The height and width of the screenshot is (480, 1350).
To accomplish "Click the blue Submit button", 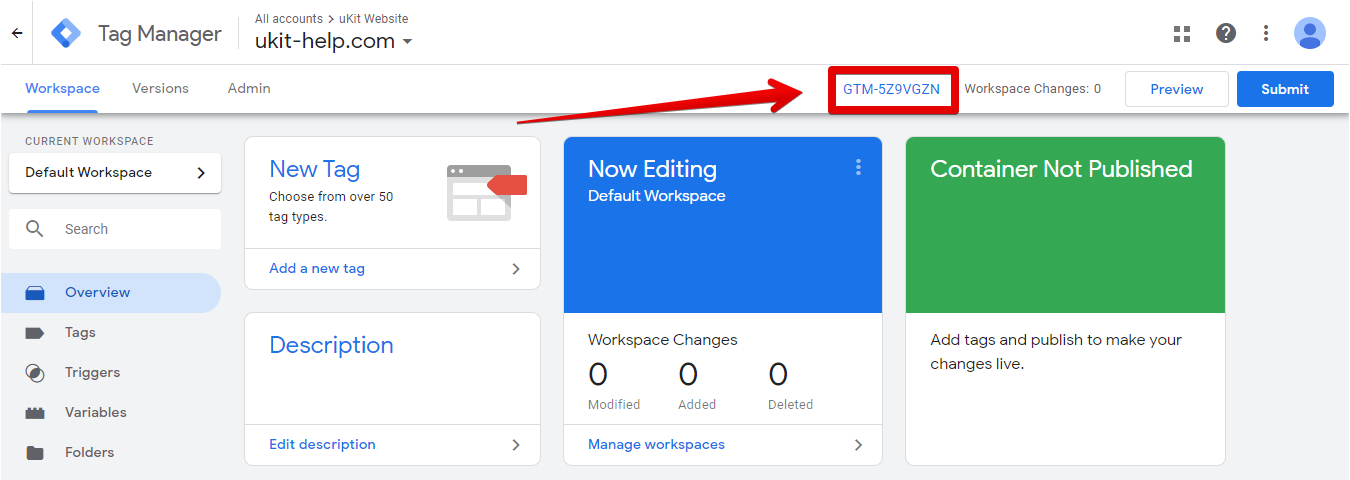I will click(x=1285, y=89).
